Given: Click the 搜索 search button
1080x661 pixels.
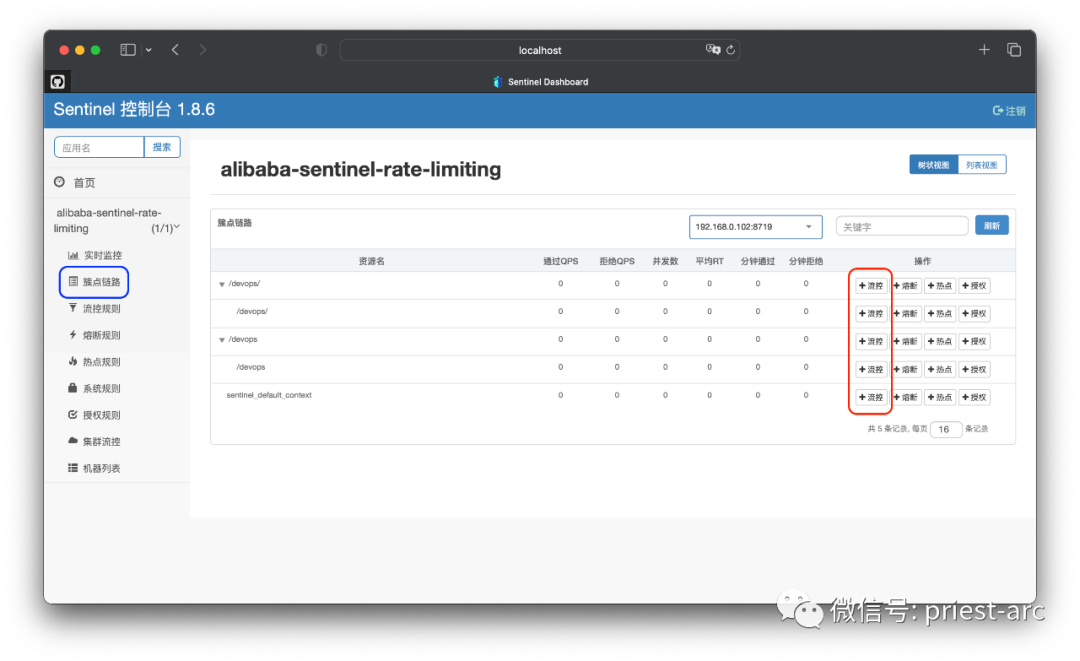Looking at the screenshot, I should pos(162,147).
